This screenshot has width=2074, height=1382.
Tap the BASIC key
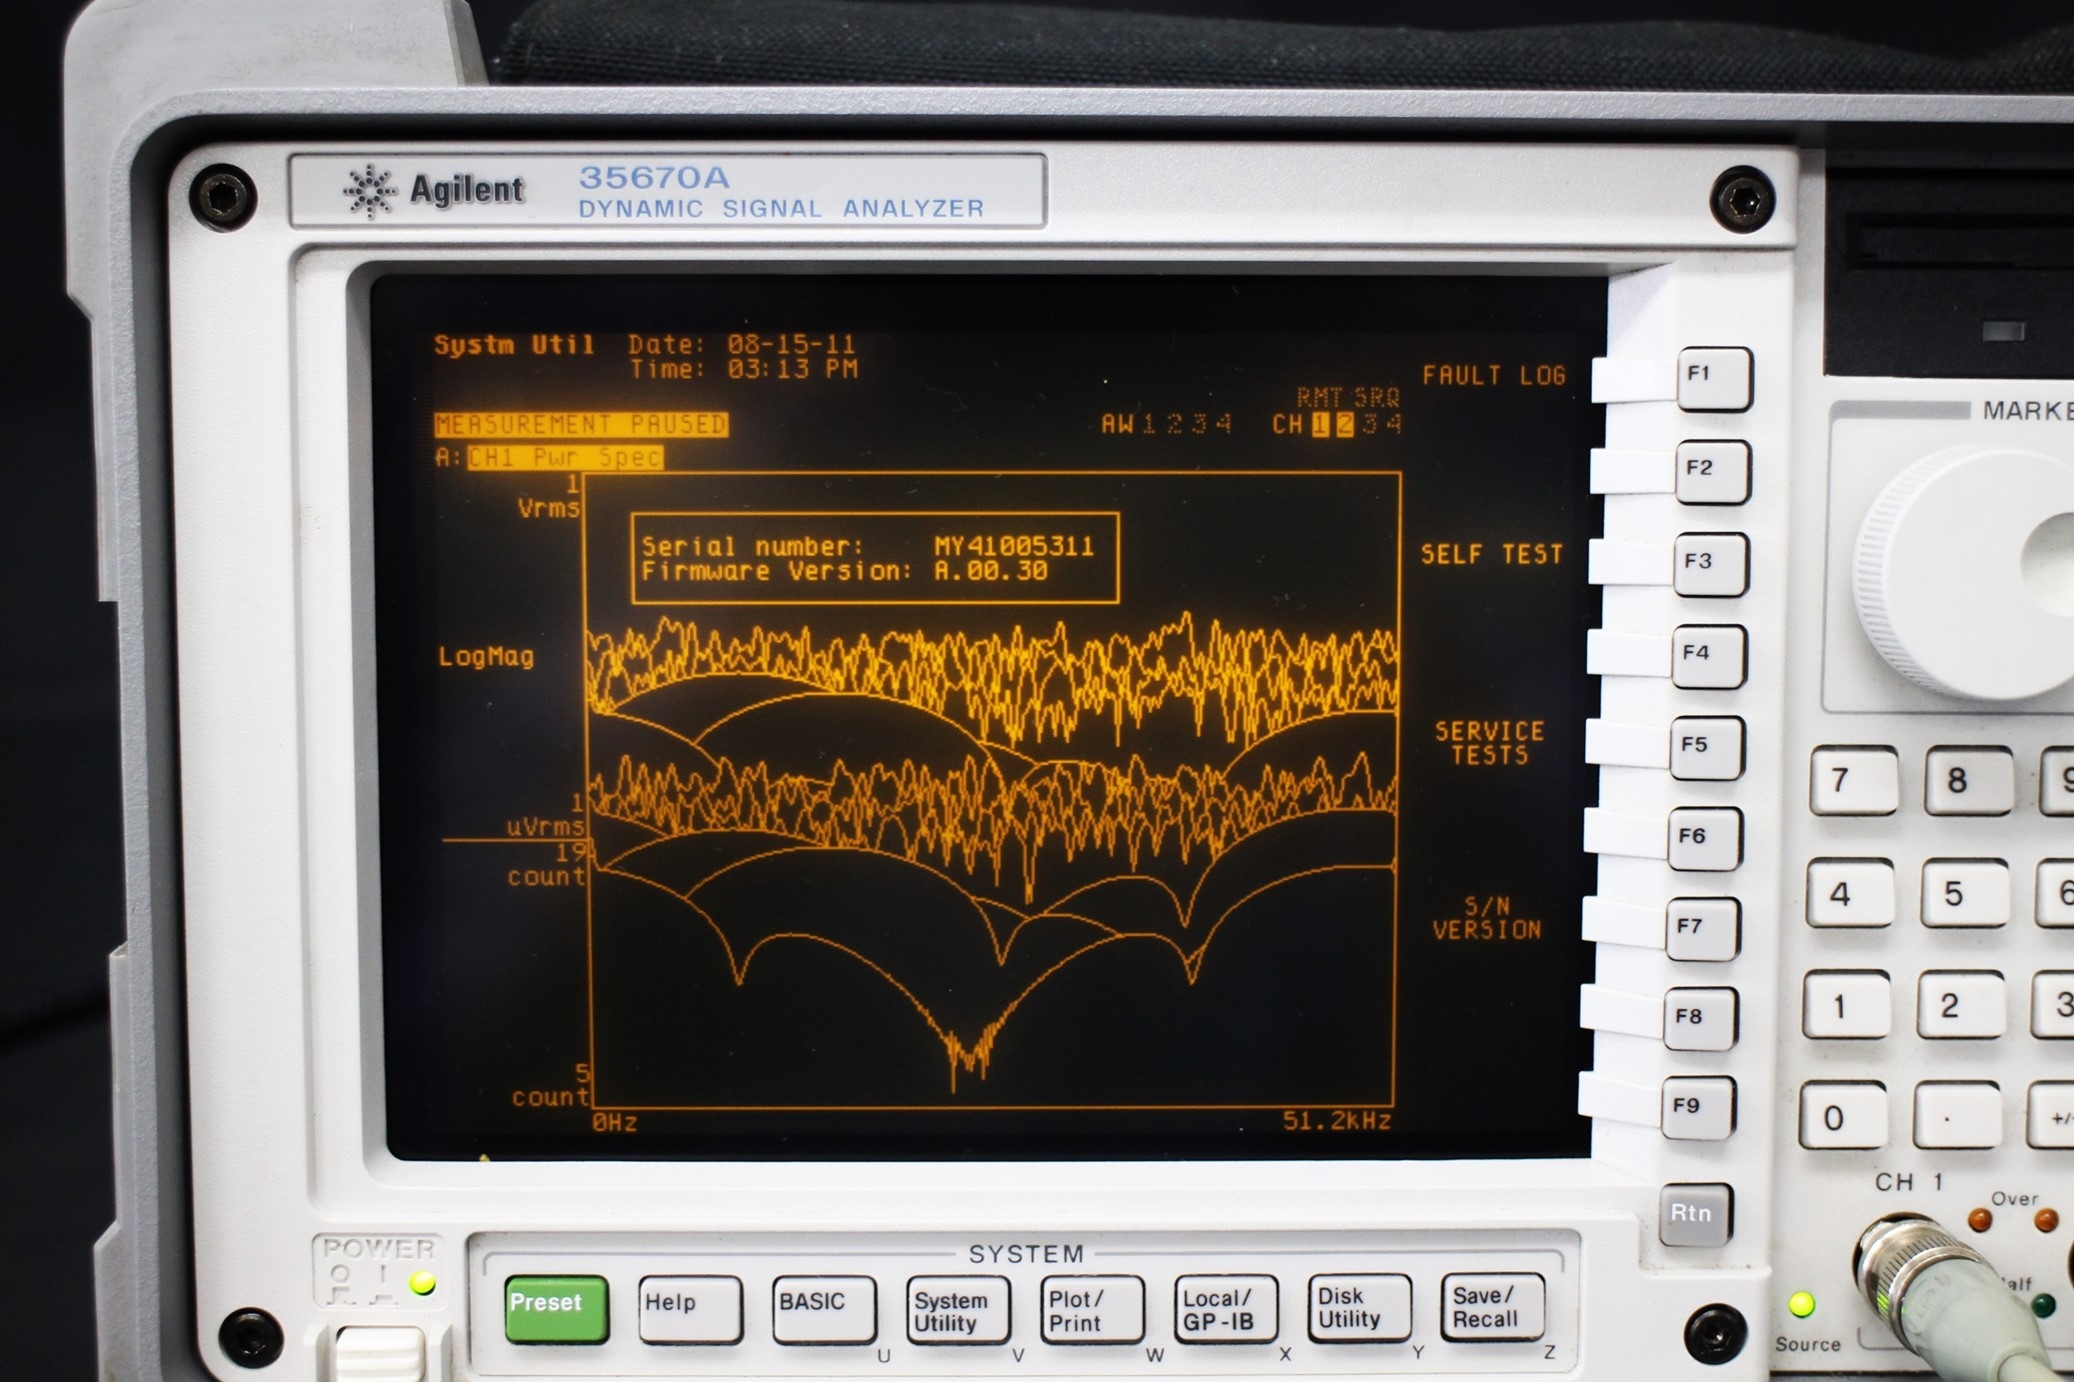click(824, 1308)
